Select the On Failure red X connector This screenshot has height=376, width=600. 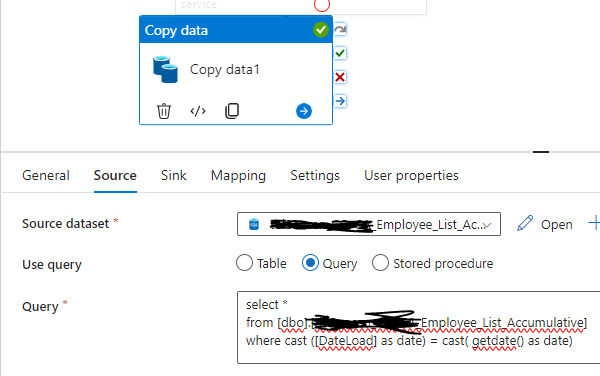point(340,77)
